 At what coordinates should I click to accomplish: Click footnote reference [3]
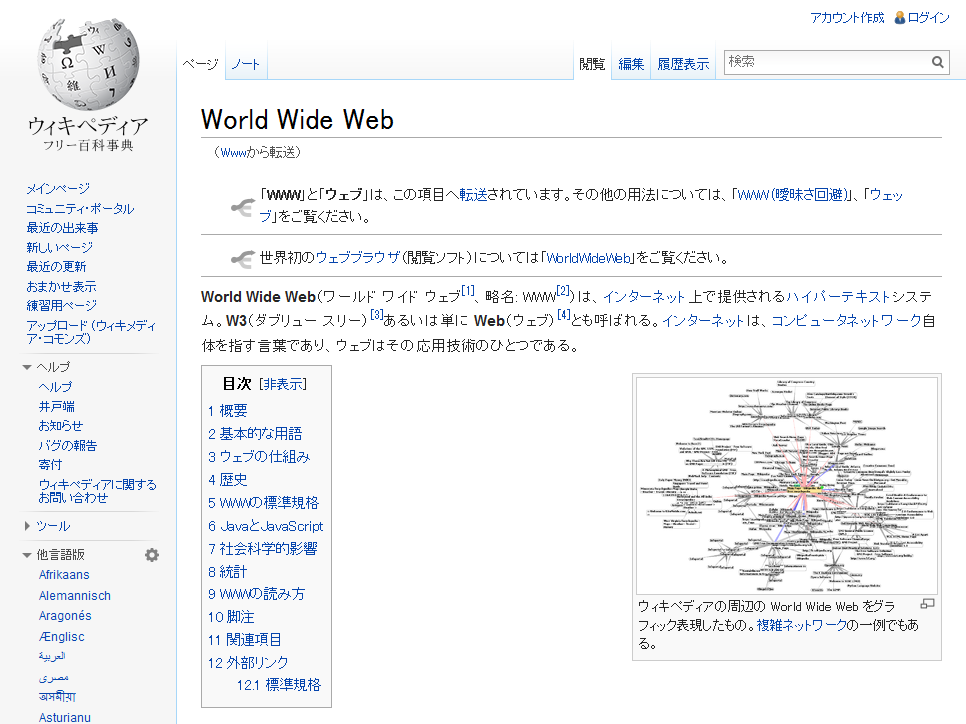(x=377, y=315)
